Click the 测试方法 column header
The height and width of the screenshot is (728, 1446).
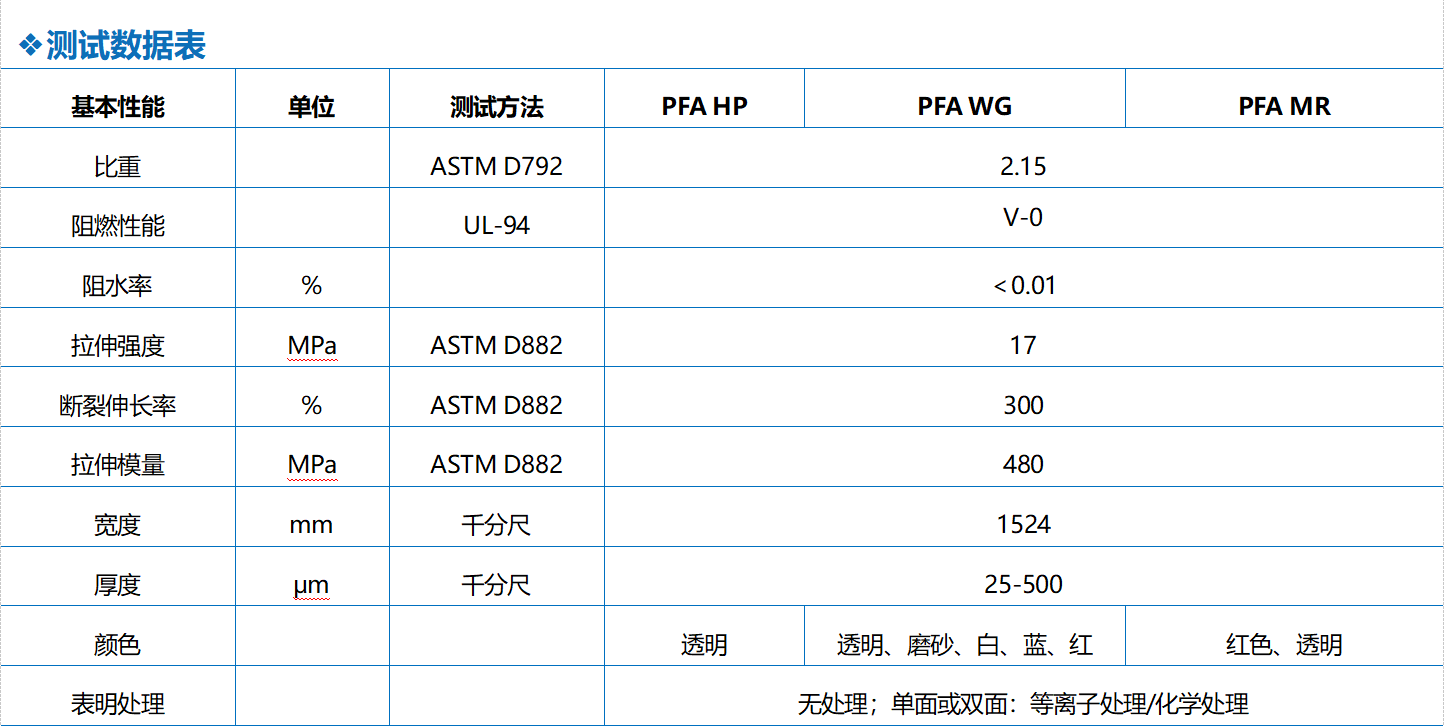(x=496, y=107)
